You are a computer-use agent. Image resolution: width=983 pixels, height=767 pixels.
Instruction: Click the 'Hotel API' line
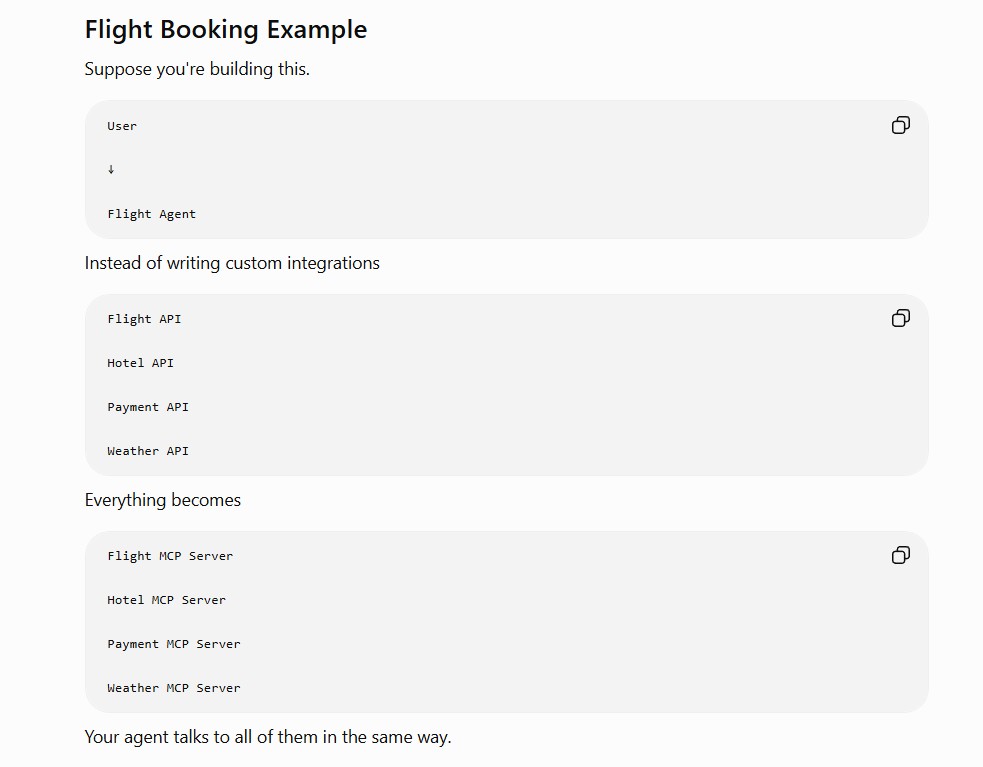140,363
